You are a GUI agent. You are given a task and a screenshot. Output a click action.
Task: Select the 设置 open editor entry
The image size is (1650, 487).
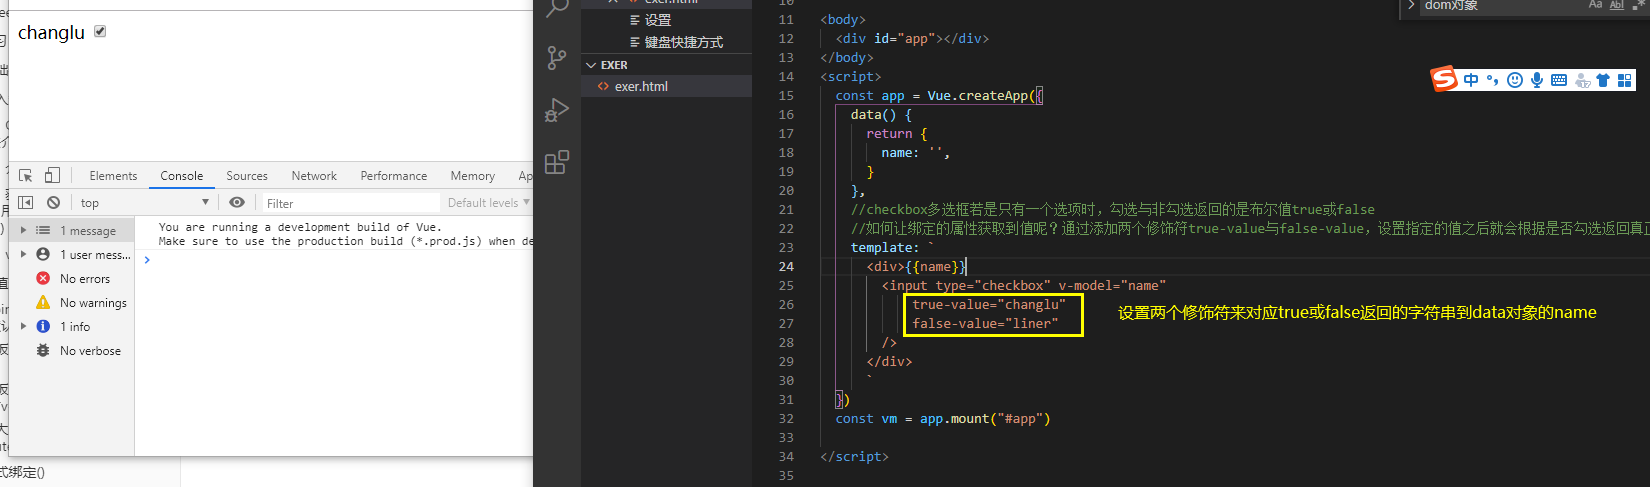coord(658,20)
